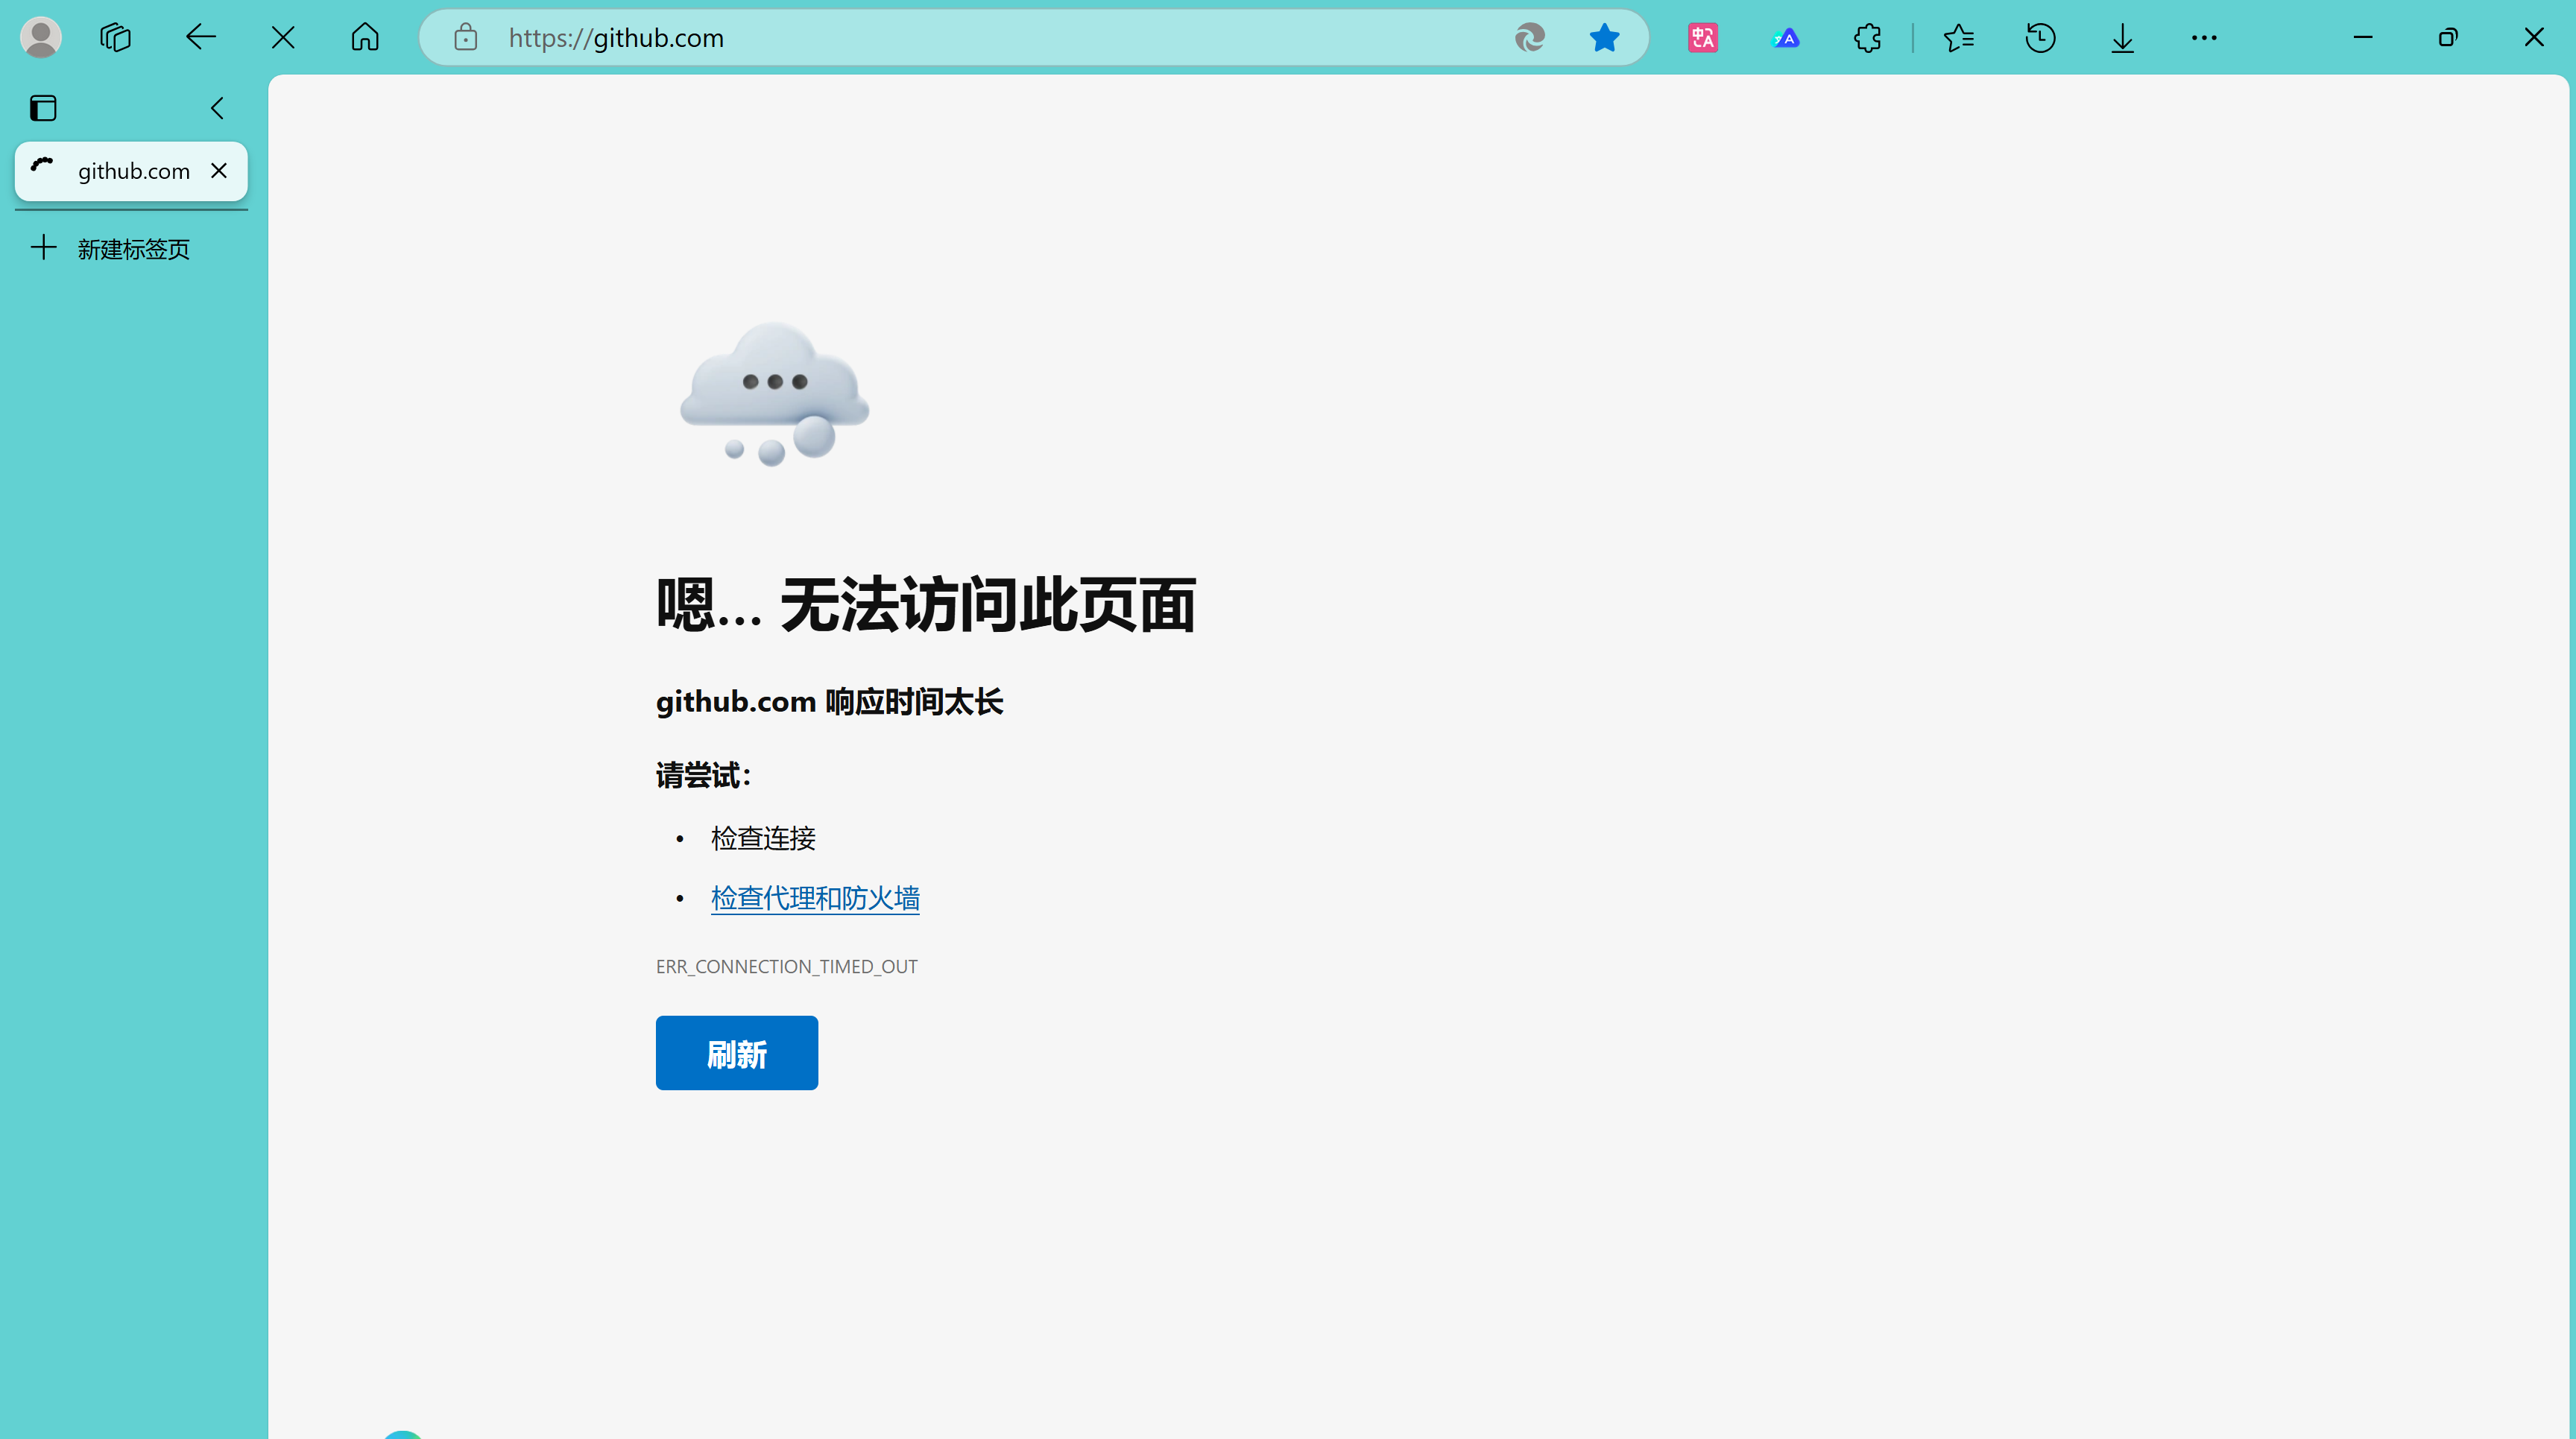
Task: Go back with the back arrow
Action: 201,38
